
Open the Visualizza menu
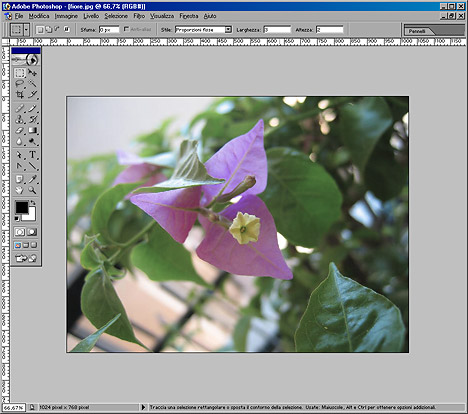click(x=162, y=16)
